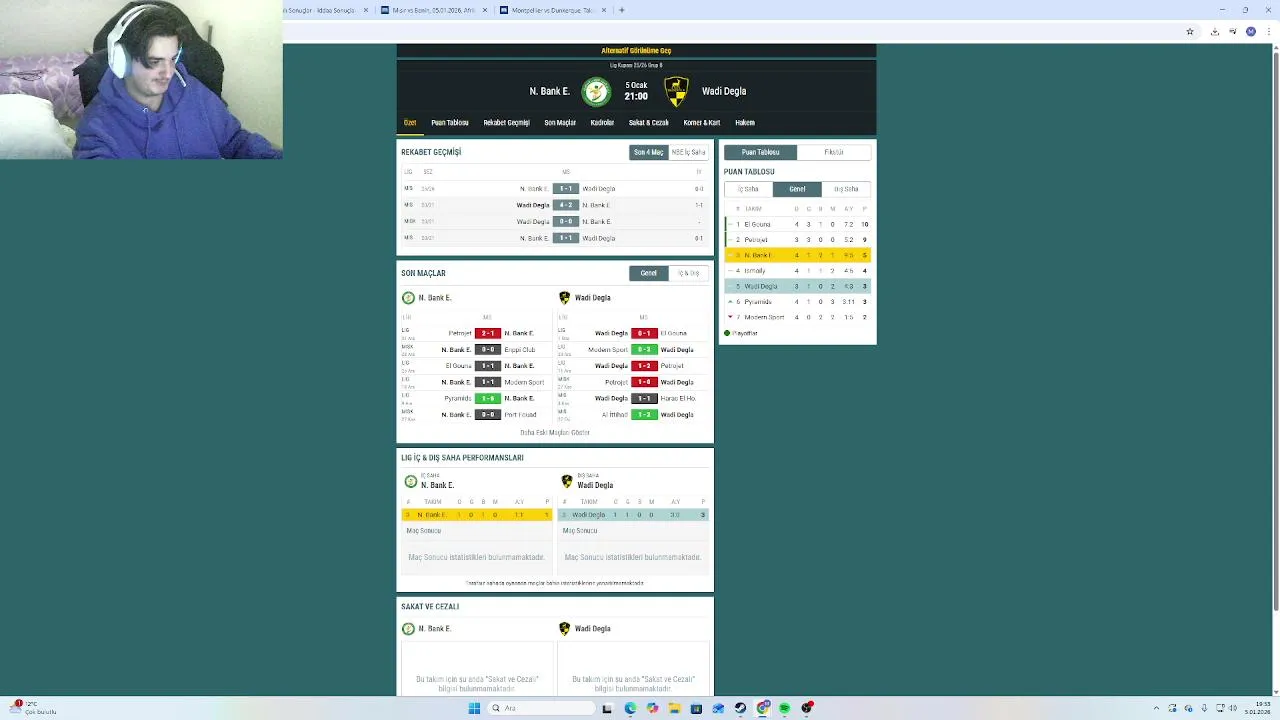Click Petrojet row in standings table

pyautogui.click(x=797, y=240)
